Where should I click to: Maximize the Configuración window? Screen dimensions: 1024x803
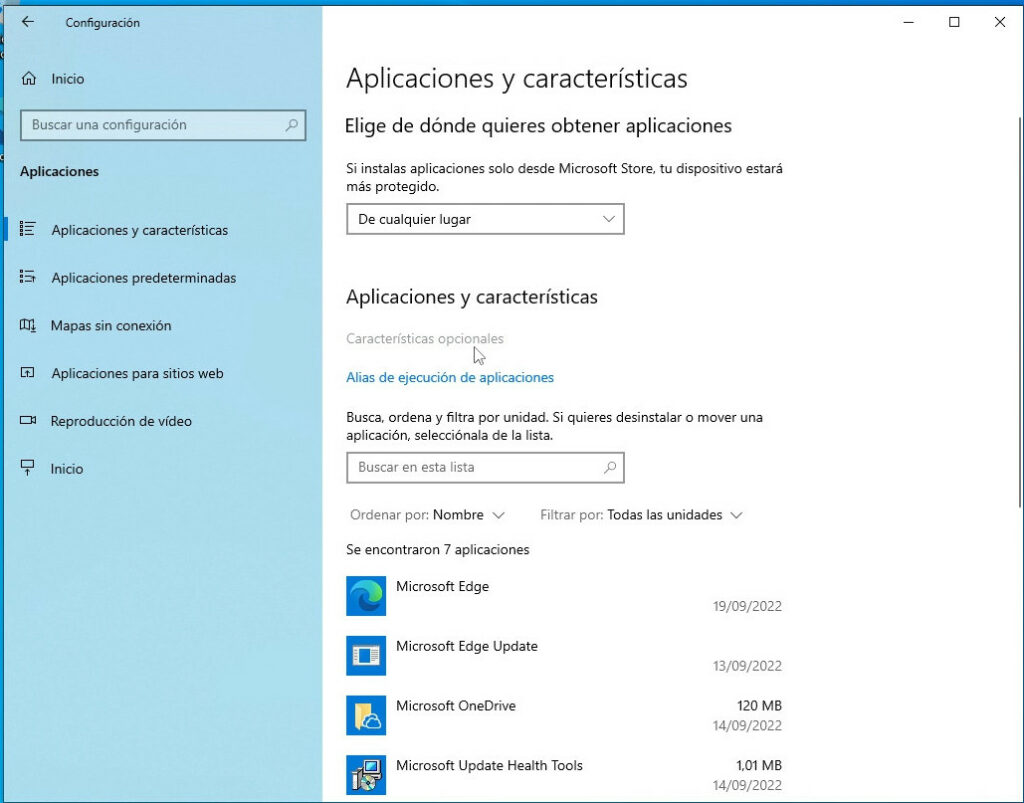click(954, 22)
